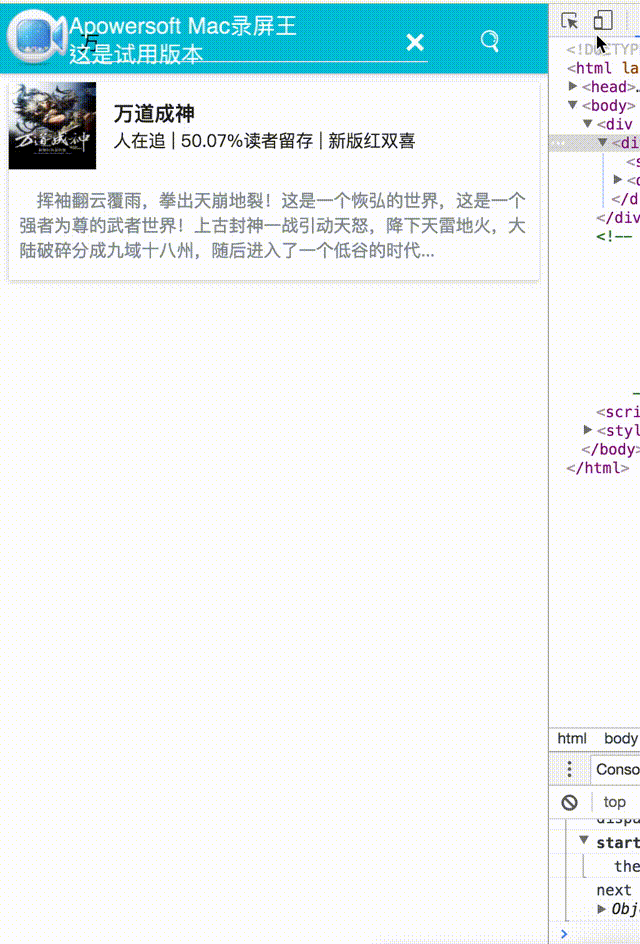This screenshot has height=944, width=640.
Task: Select the green '<!--' comment line
Action: [614, 235]
